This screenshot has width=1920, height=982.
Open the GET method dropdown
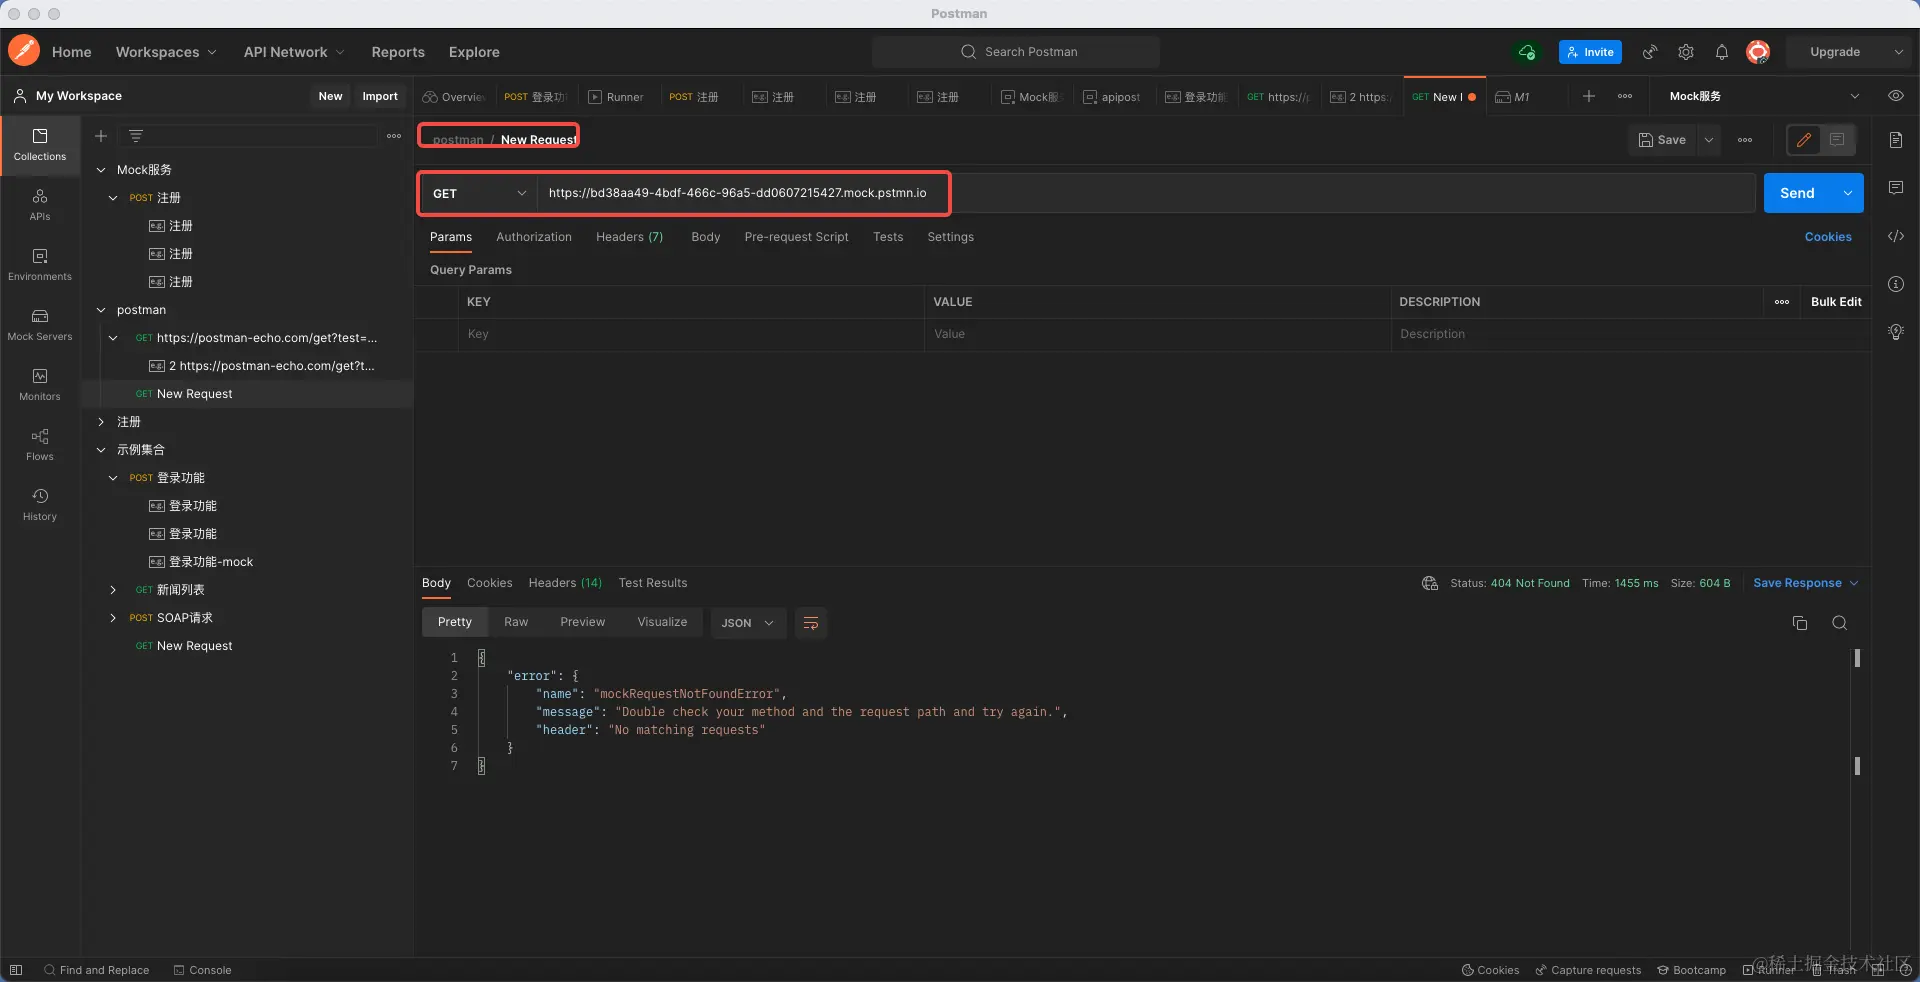click(x=479, y=193)
